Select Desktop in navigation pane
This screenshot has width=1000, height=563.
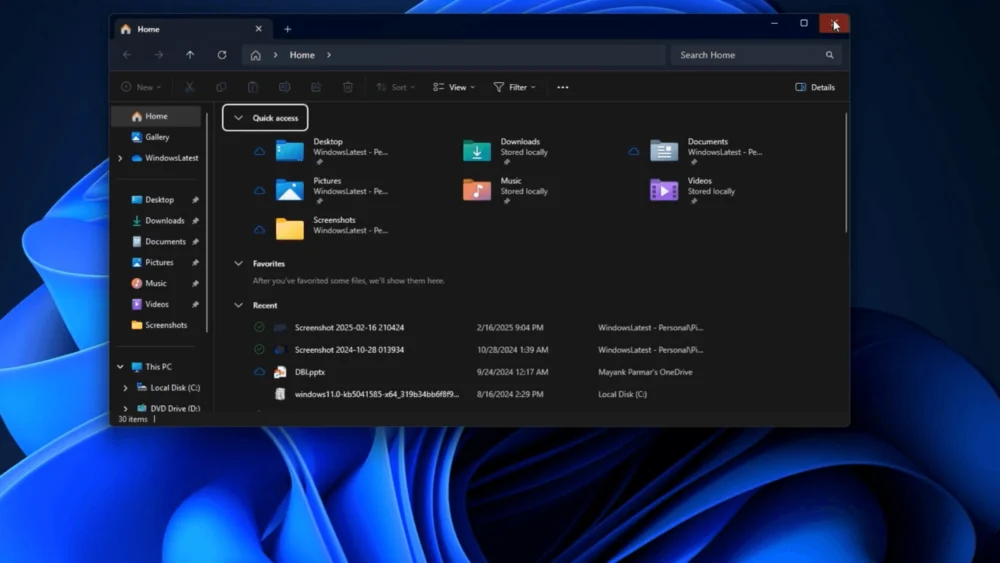pyautogui.click(x=157, y=200)
